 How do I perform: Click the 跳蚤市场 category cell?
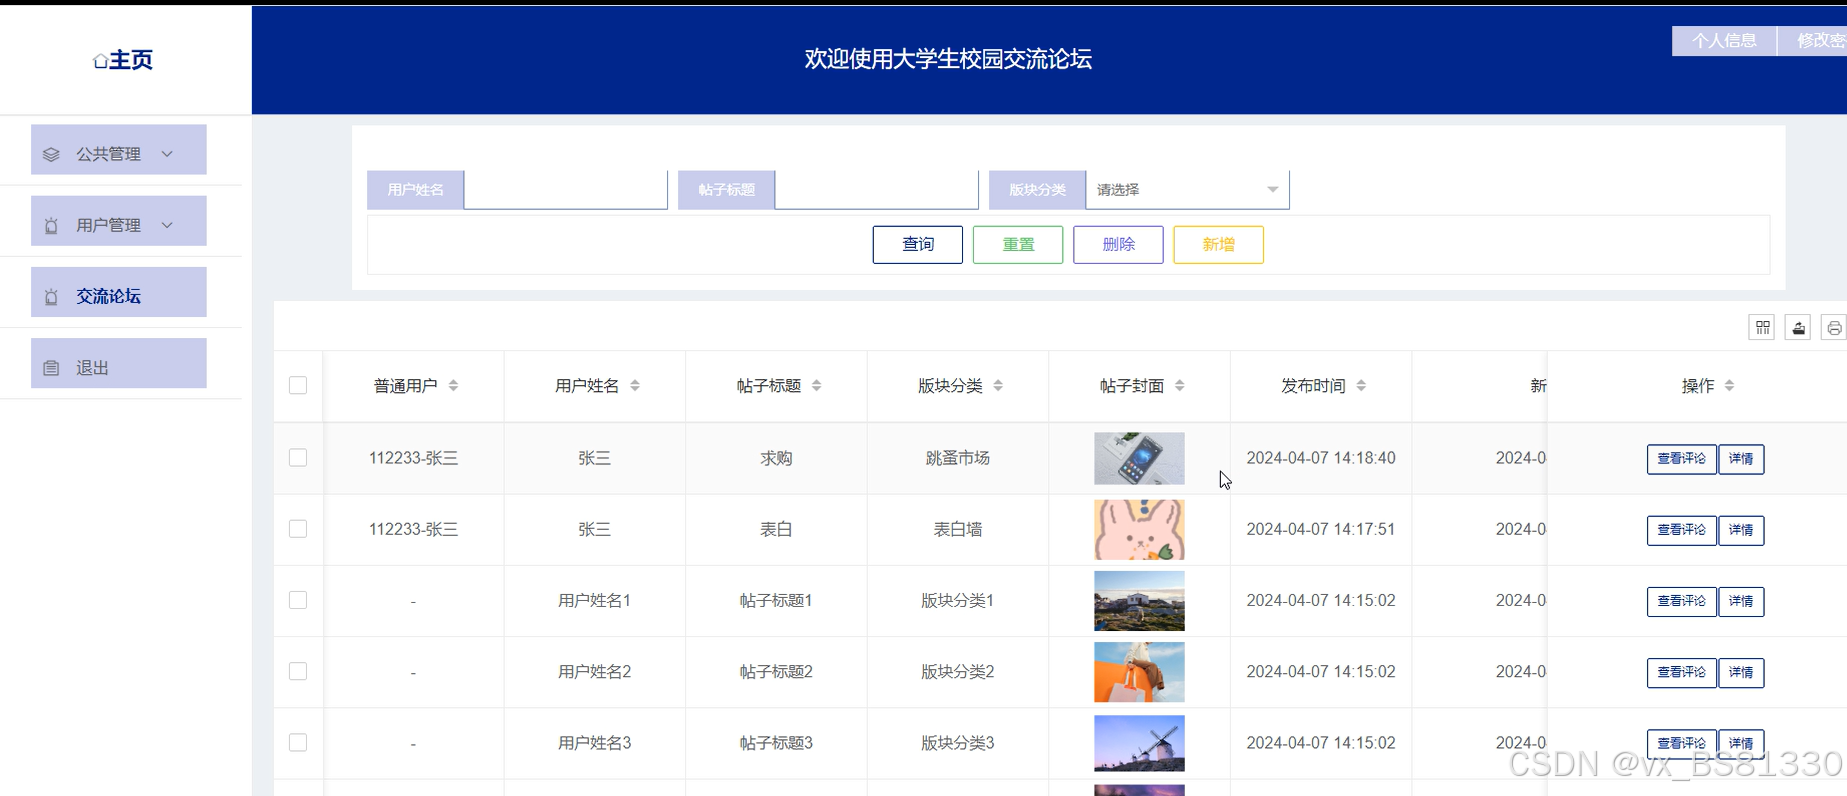(957, 458)
